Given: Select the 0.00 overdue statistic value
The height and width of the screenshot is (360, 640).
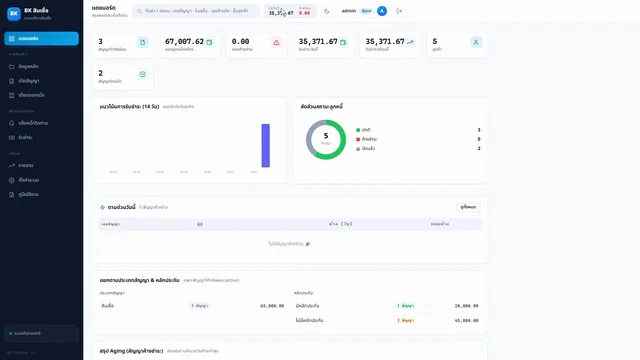Looking at the screenshot, I should pos(240,42).
